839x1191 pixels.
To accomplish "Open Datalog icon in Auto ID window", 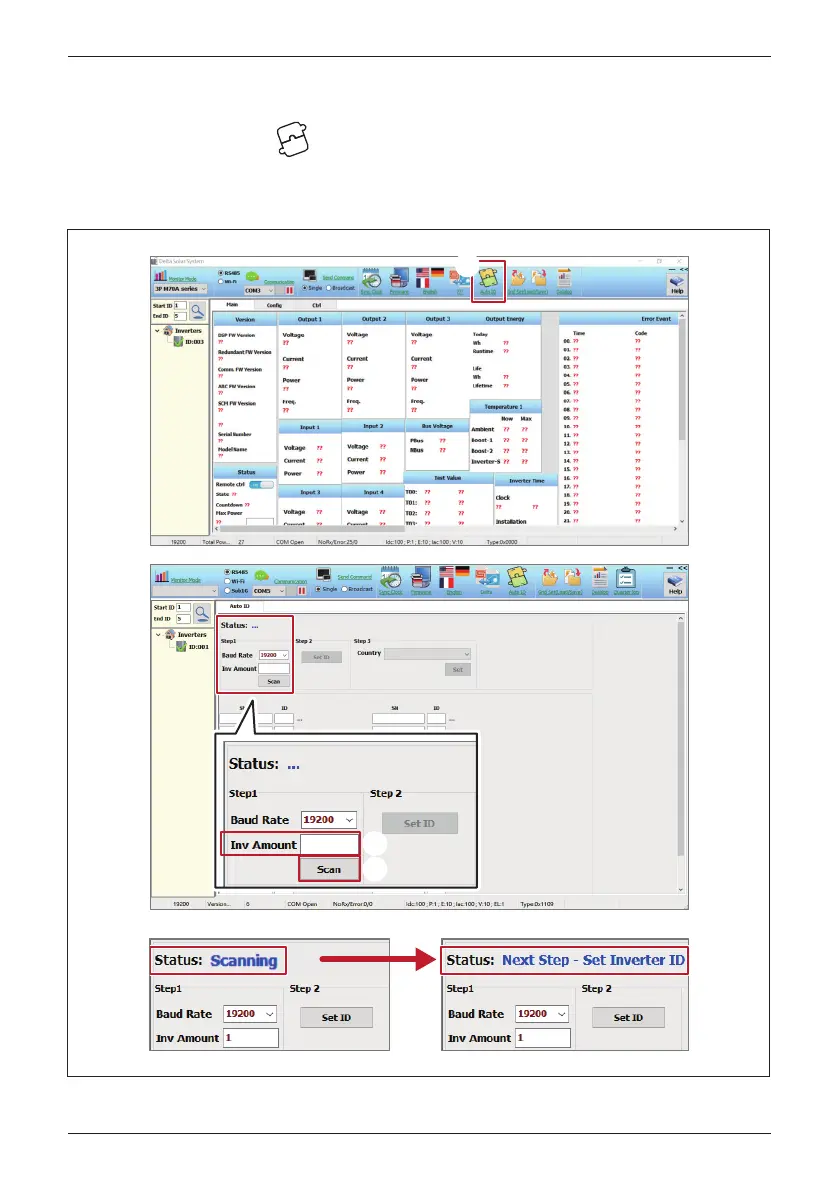I will (x=600, y=579).
